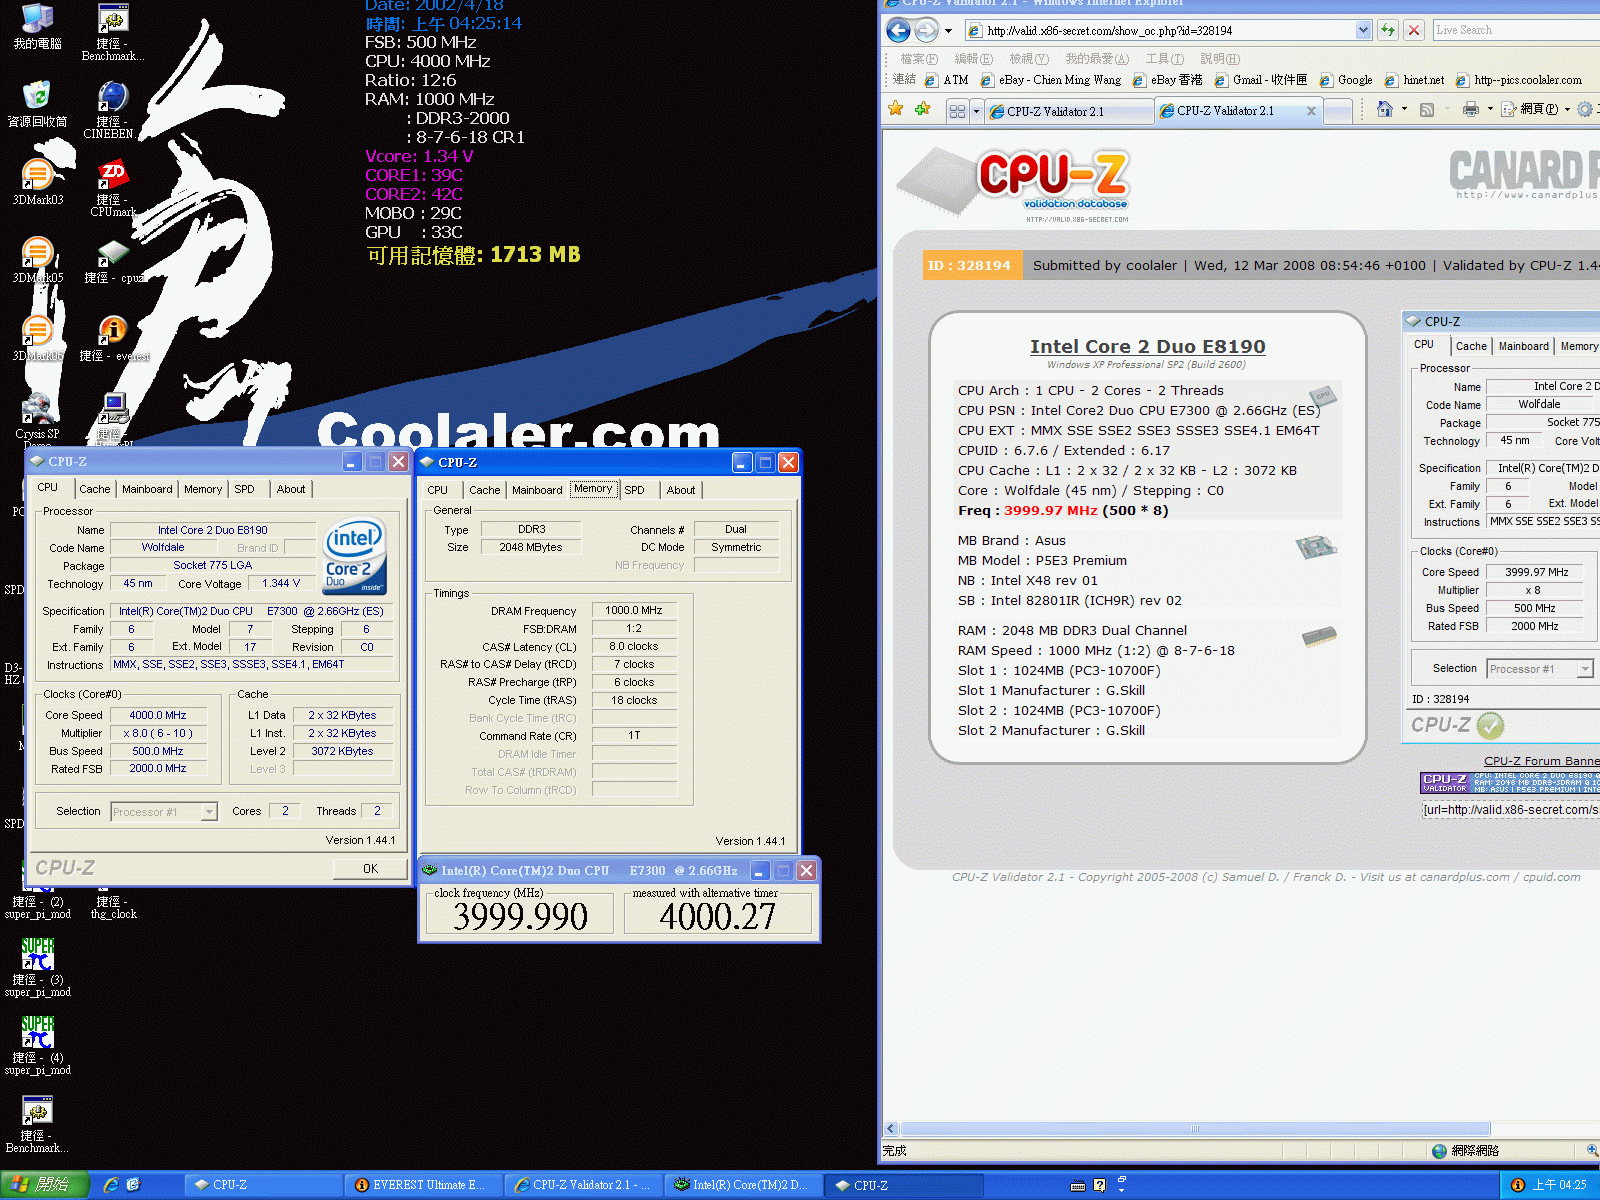Switch to the first CPU-Z Validator 2.1 IE tab
This screenshot has width=1600, height=1200.
(1068, 111)
